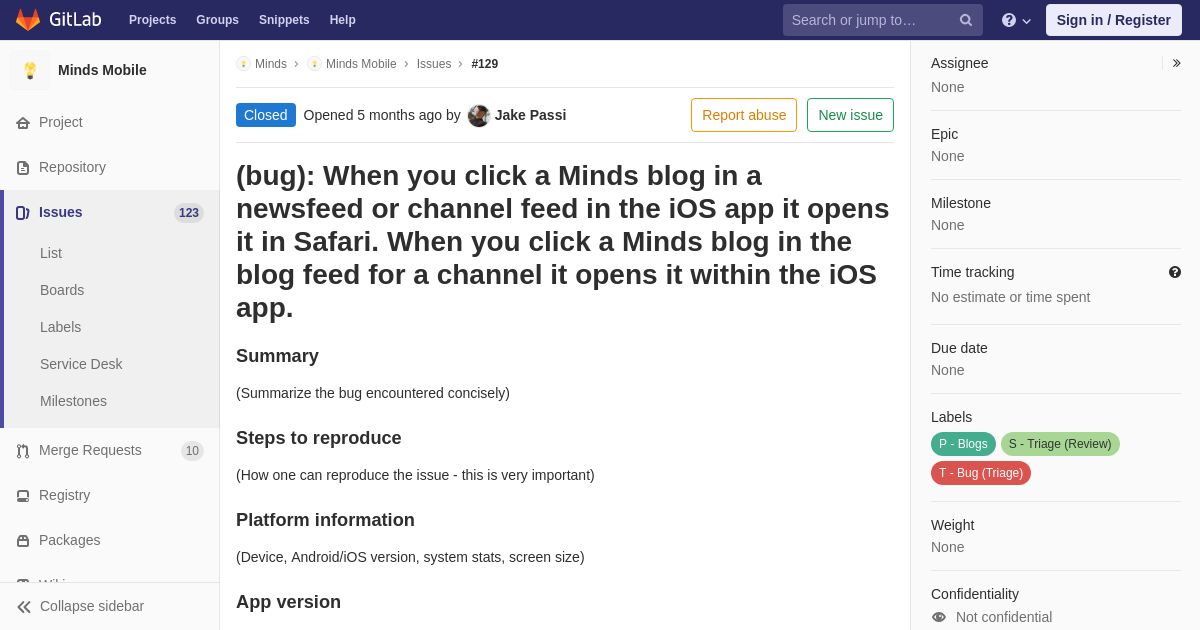The image size is (1200, 630).
Task: Open the help question-mark dropdown
Action: (1016, 20)
